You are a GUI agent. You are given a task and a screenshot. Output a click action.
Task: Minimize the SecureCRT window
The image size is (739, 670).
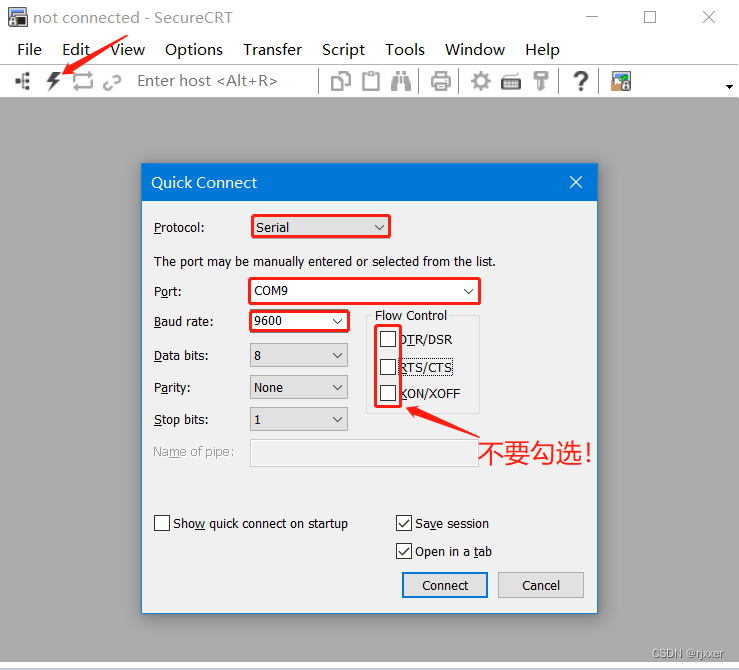(x=592, y=17)
